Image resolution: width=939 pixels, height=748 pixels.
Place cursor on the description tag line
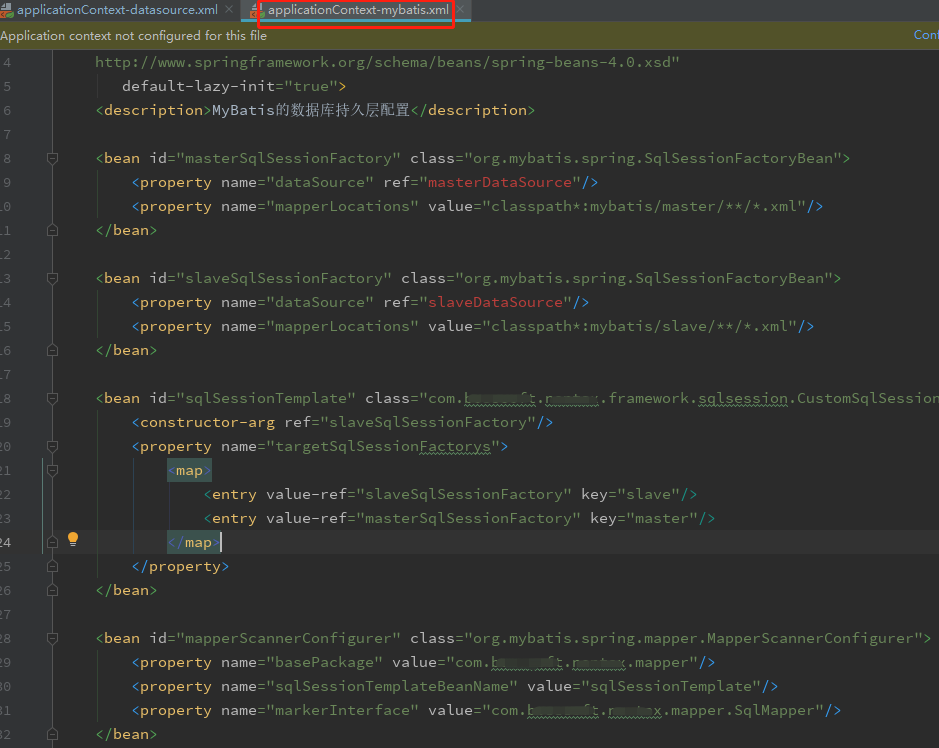(x=315, y=110)
